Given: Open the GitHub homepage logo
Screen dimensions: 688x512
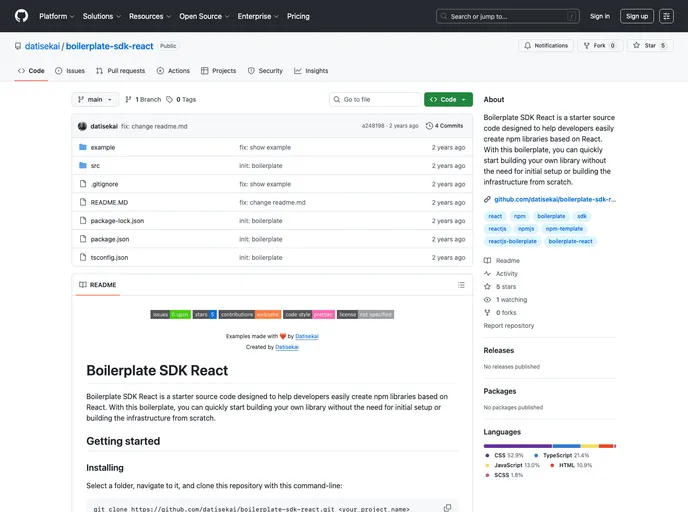Looking at the screenshot, I should [21, 16].
